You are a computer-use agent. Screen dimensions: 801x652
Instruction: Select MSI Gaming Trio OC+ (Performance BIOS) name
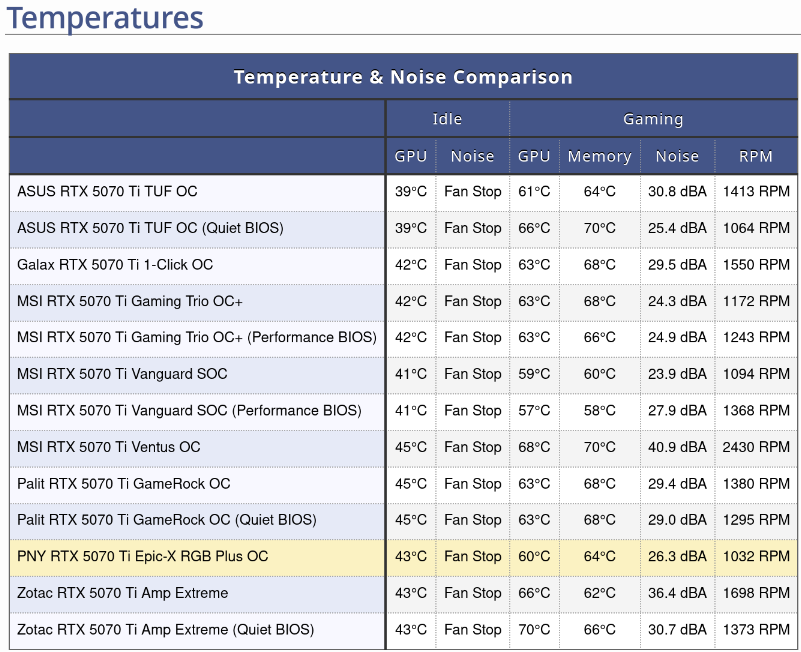point(197,338)
